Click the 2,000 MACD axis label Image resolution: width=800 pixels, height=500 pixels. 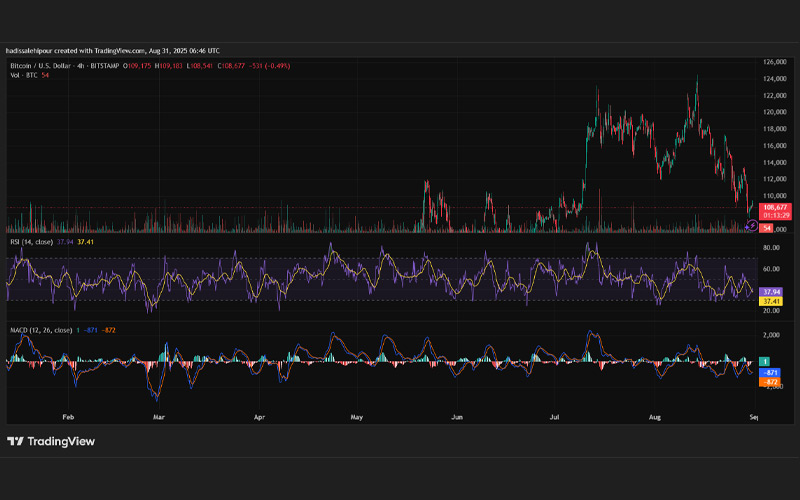(771, 335)
